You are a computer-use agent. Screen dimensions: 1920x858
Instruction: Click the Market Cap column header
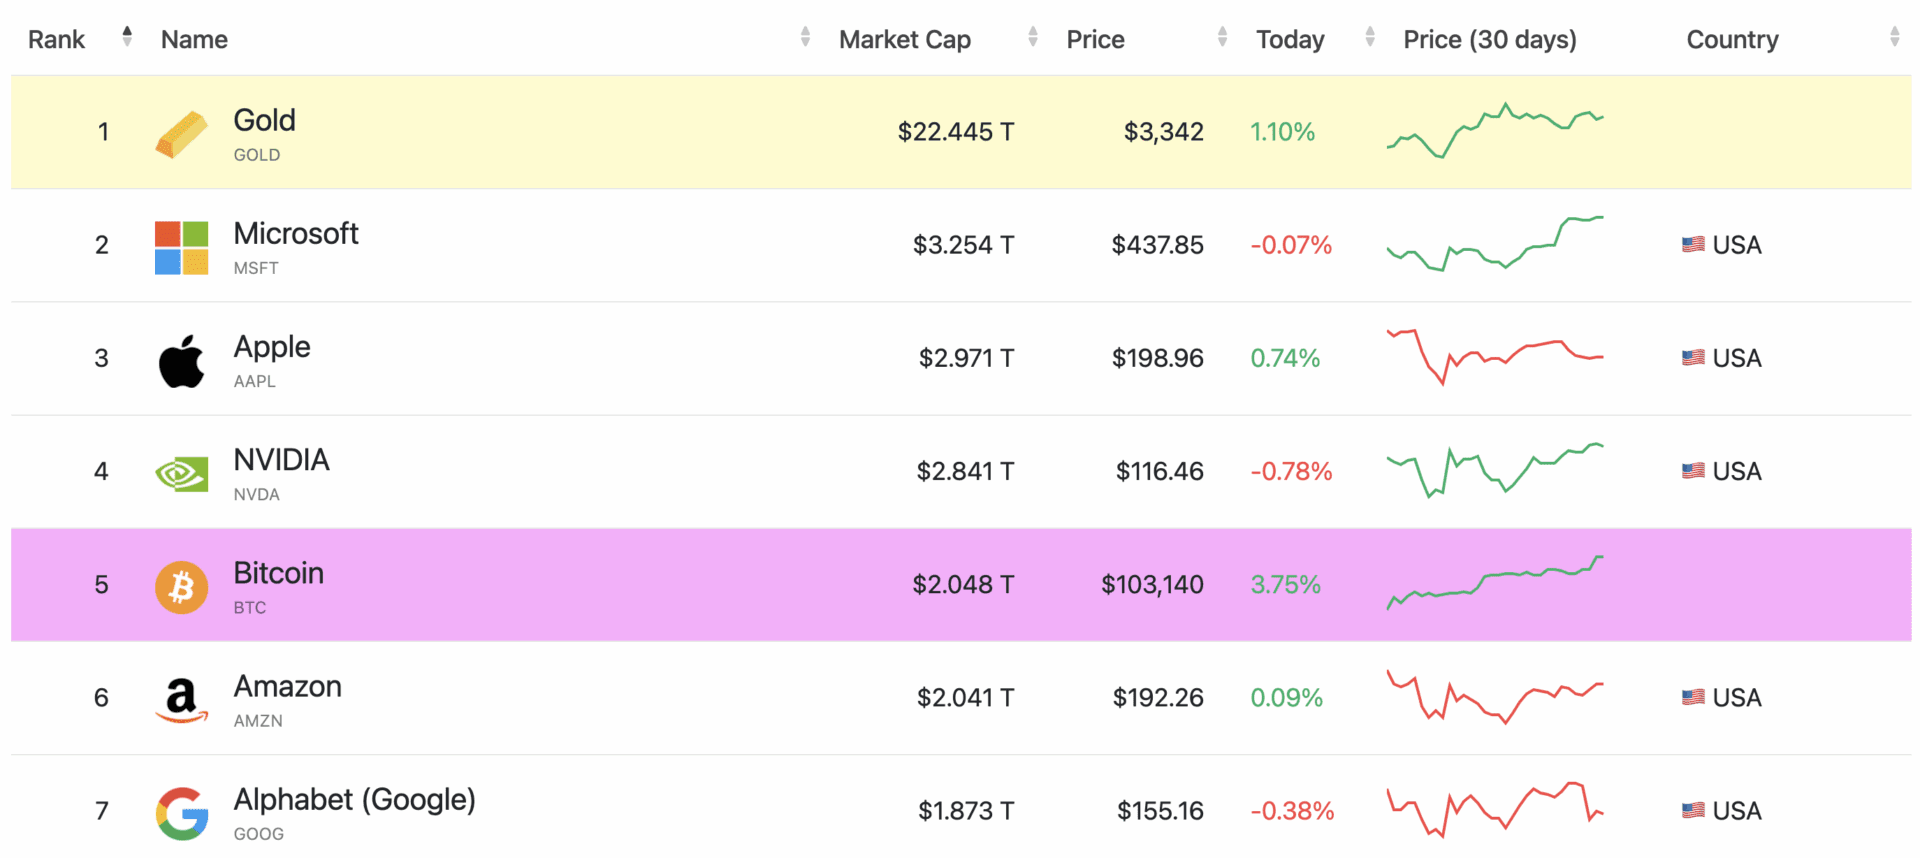coord(905,40)
